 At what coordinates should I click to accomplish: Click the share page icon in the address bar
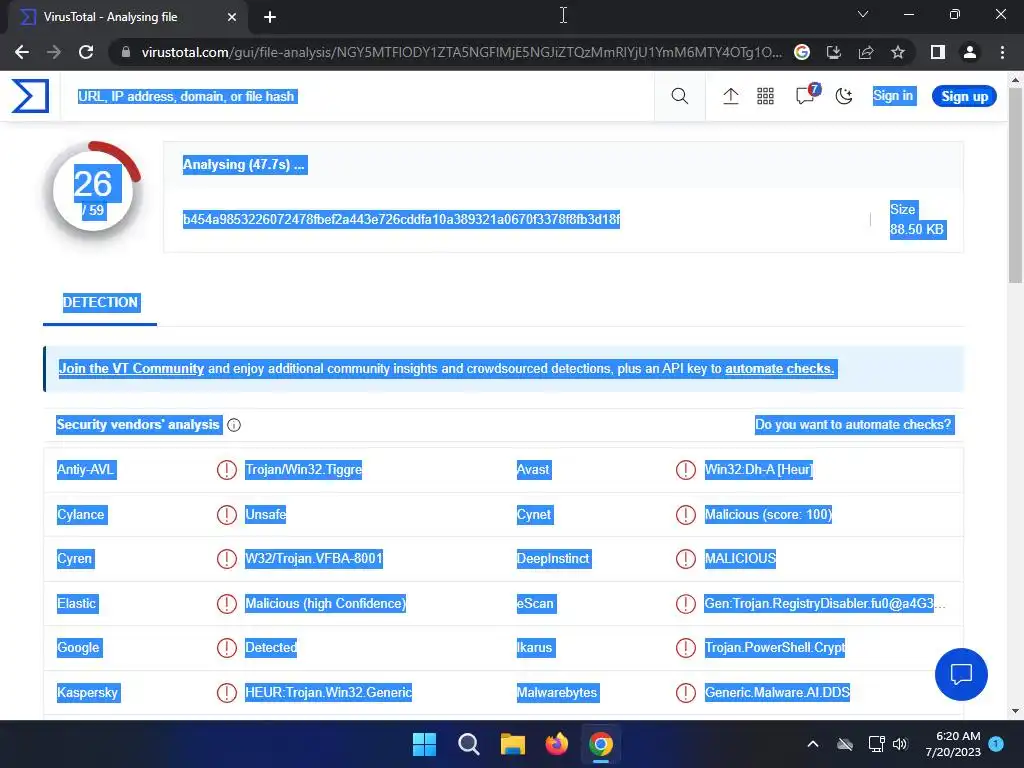point(865,52)
